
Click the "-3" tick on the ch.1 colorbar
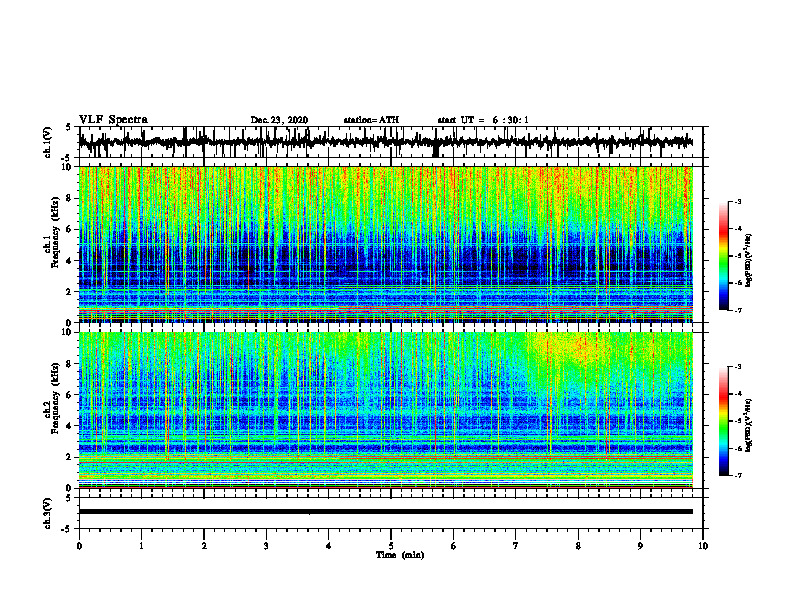(738, 201)
